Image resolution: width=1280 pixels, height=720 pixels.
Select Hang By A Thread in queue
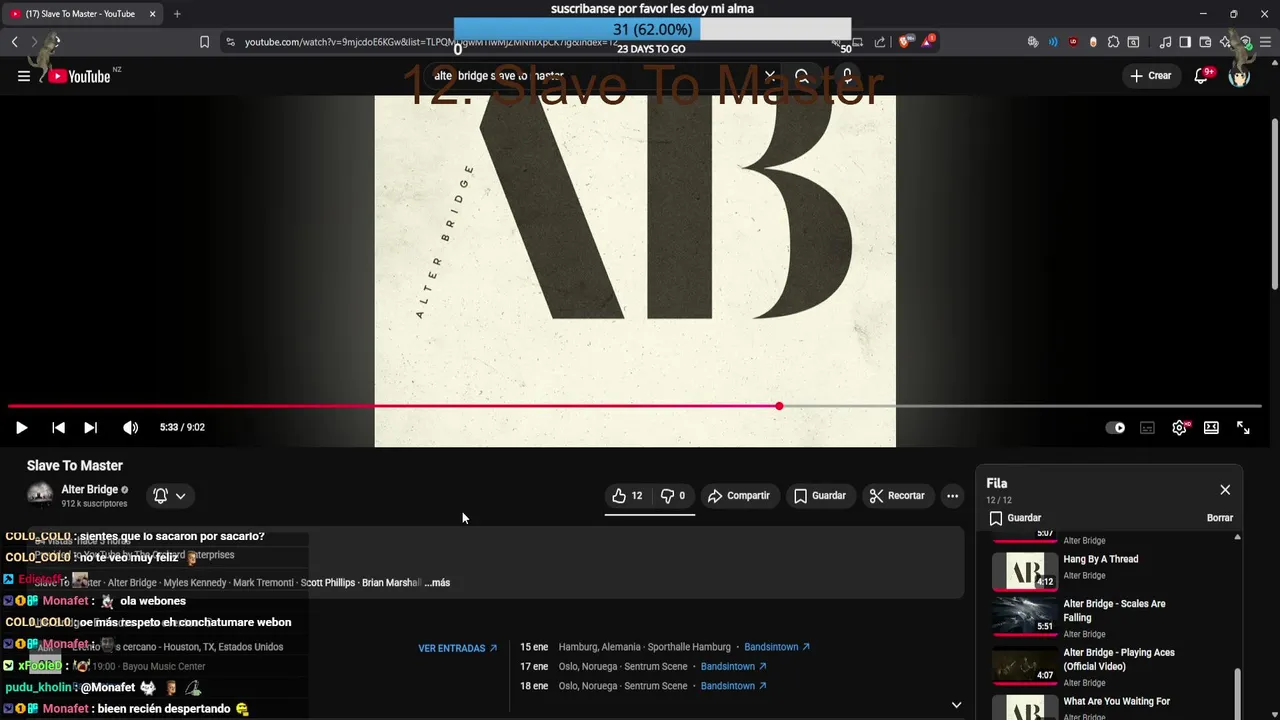(x=1108, y=570)
